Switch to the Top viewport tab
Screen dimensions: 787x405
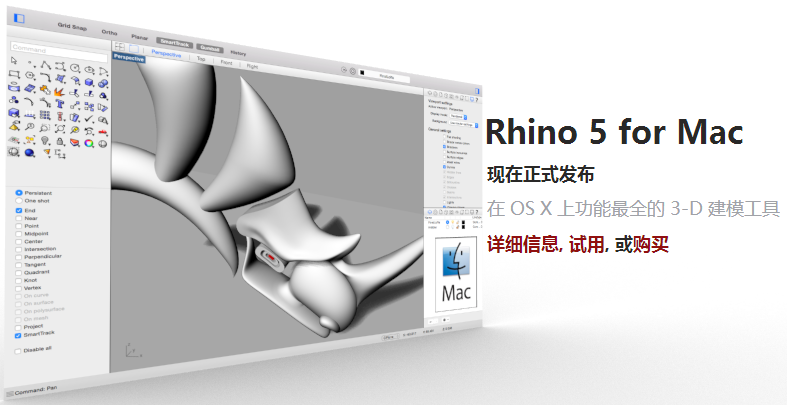(201, 59)
